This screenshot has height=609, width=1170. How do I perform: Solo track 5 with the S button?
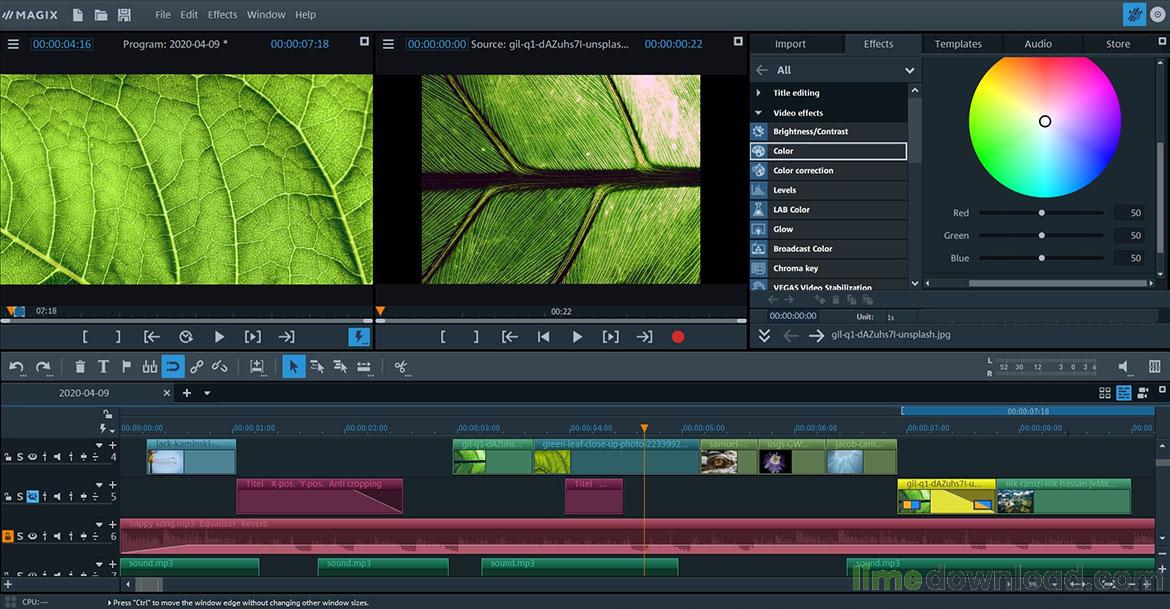19,496
